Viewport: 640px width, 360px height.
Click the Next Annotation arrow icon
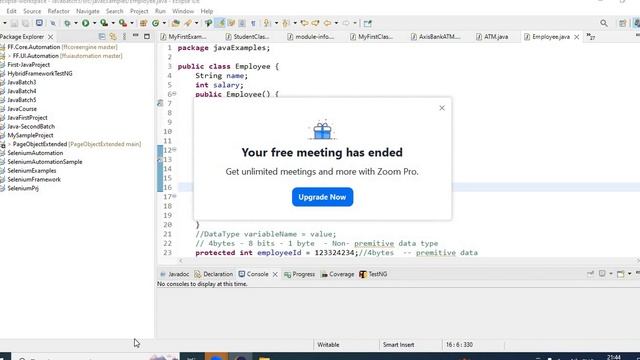(x=267, y=23)
